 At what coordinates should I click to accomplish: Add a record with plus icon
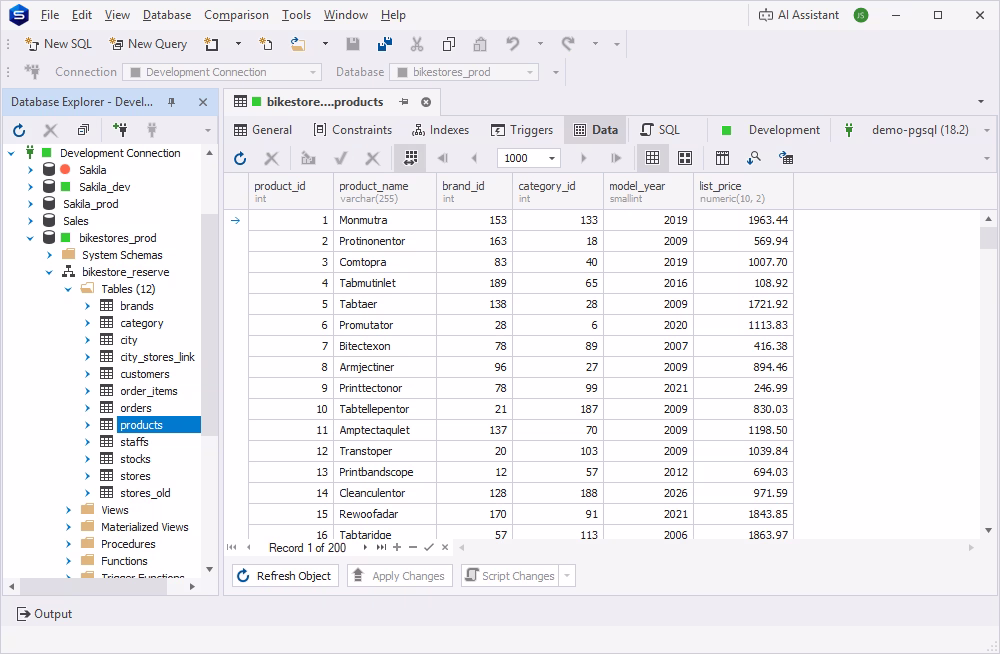click(x=397, y=547)
